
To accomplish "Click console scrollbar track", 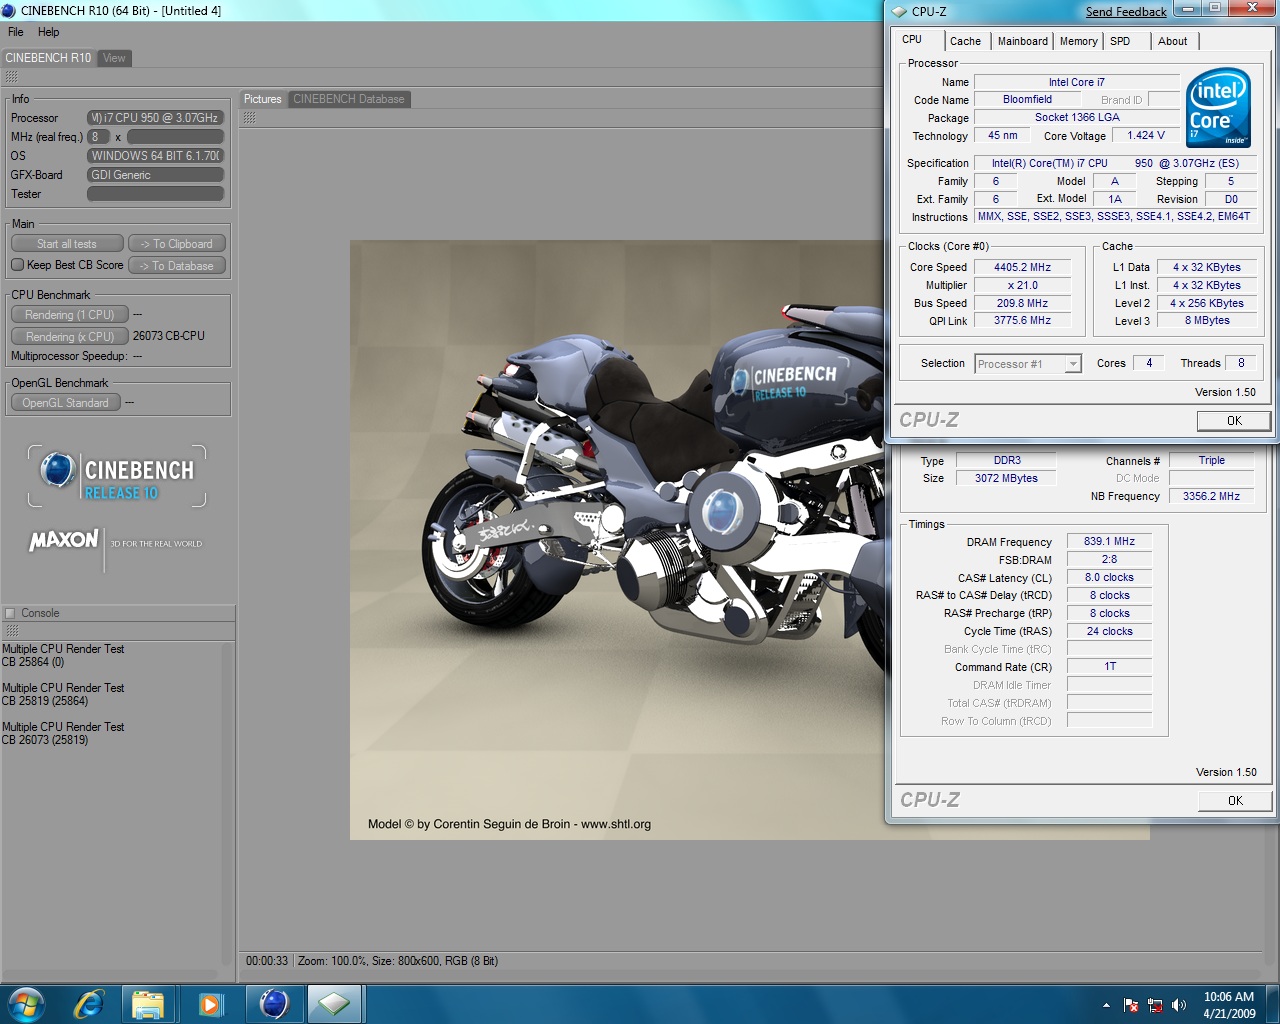I will pos(227,805).
